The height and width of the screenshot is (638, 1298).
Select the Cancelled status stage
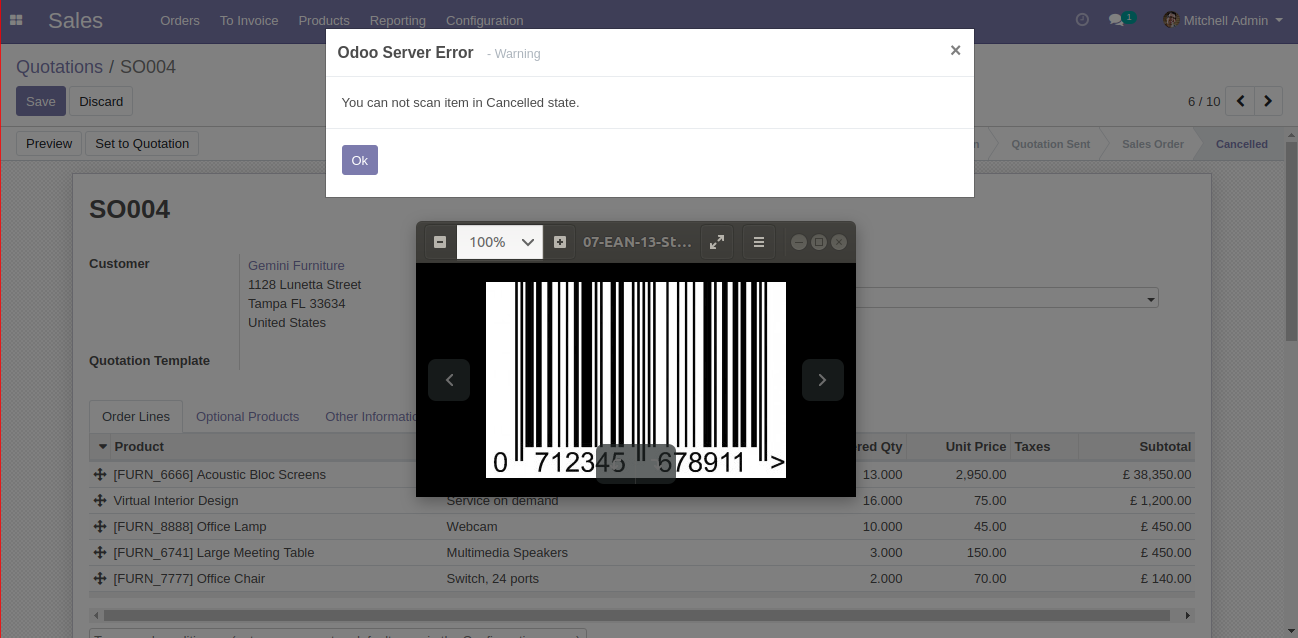(1241, 144)
